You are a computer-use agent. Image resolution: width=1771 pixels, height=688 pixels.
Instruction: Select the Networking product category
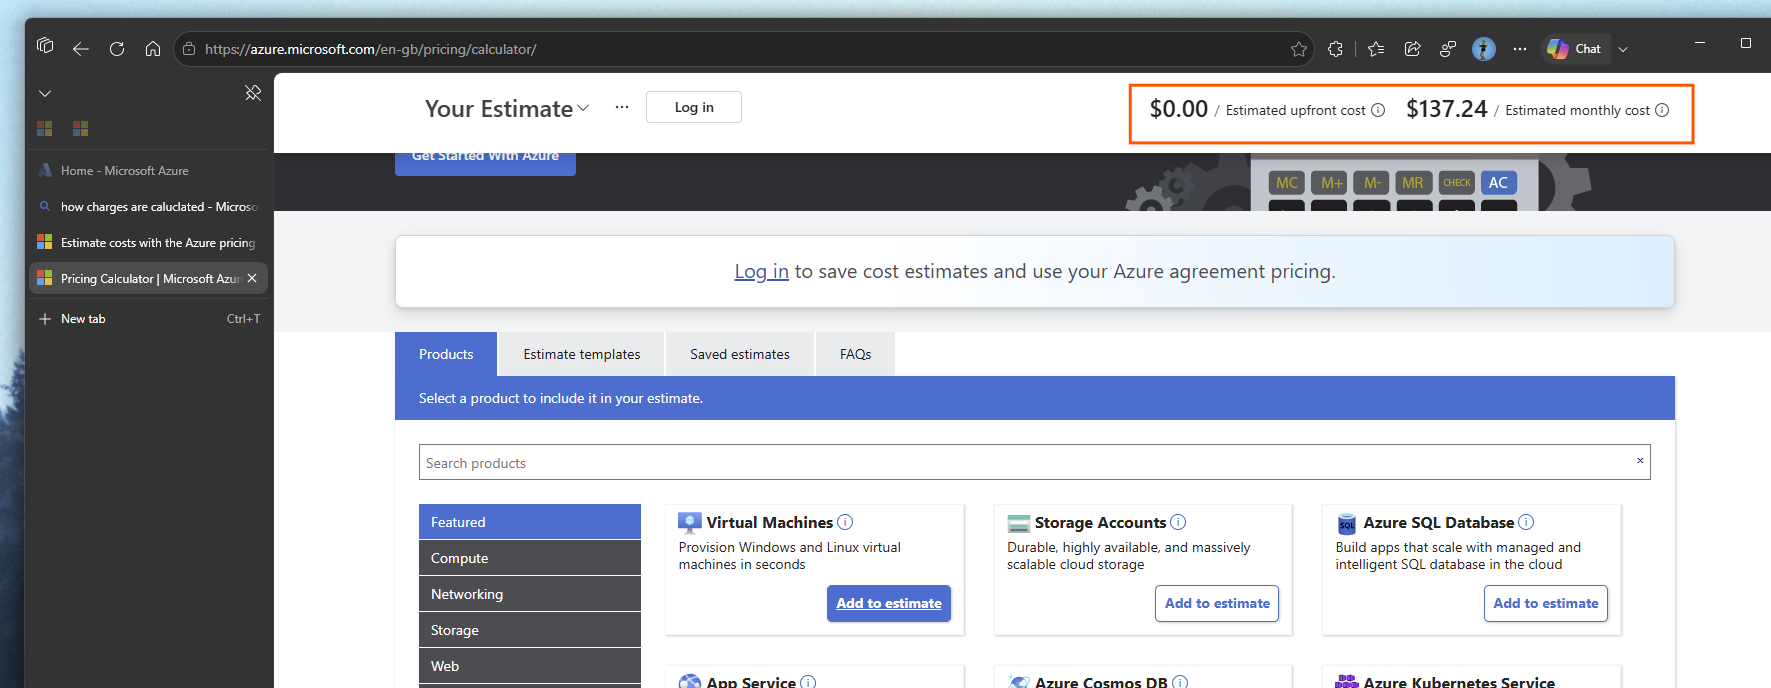point(530,594)
